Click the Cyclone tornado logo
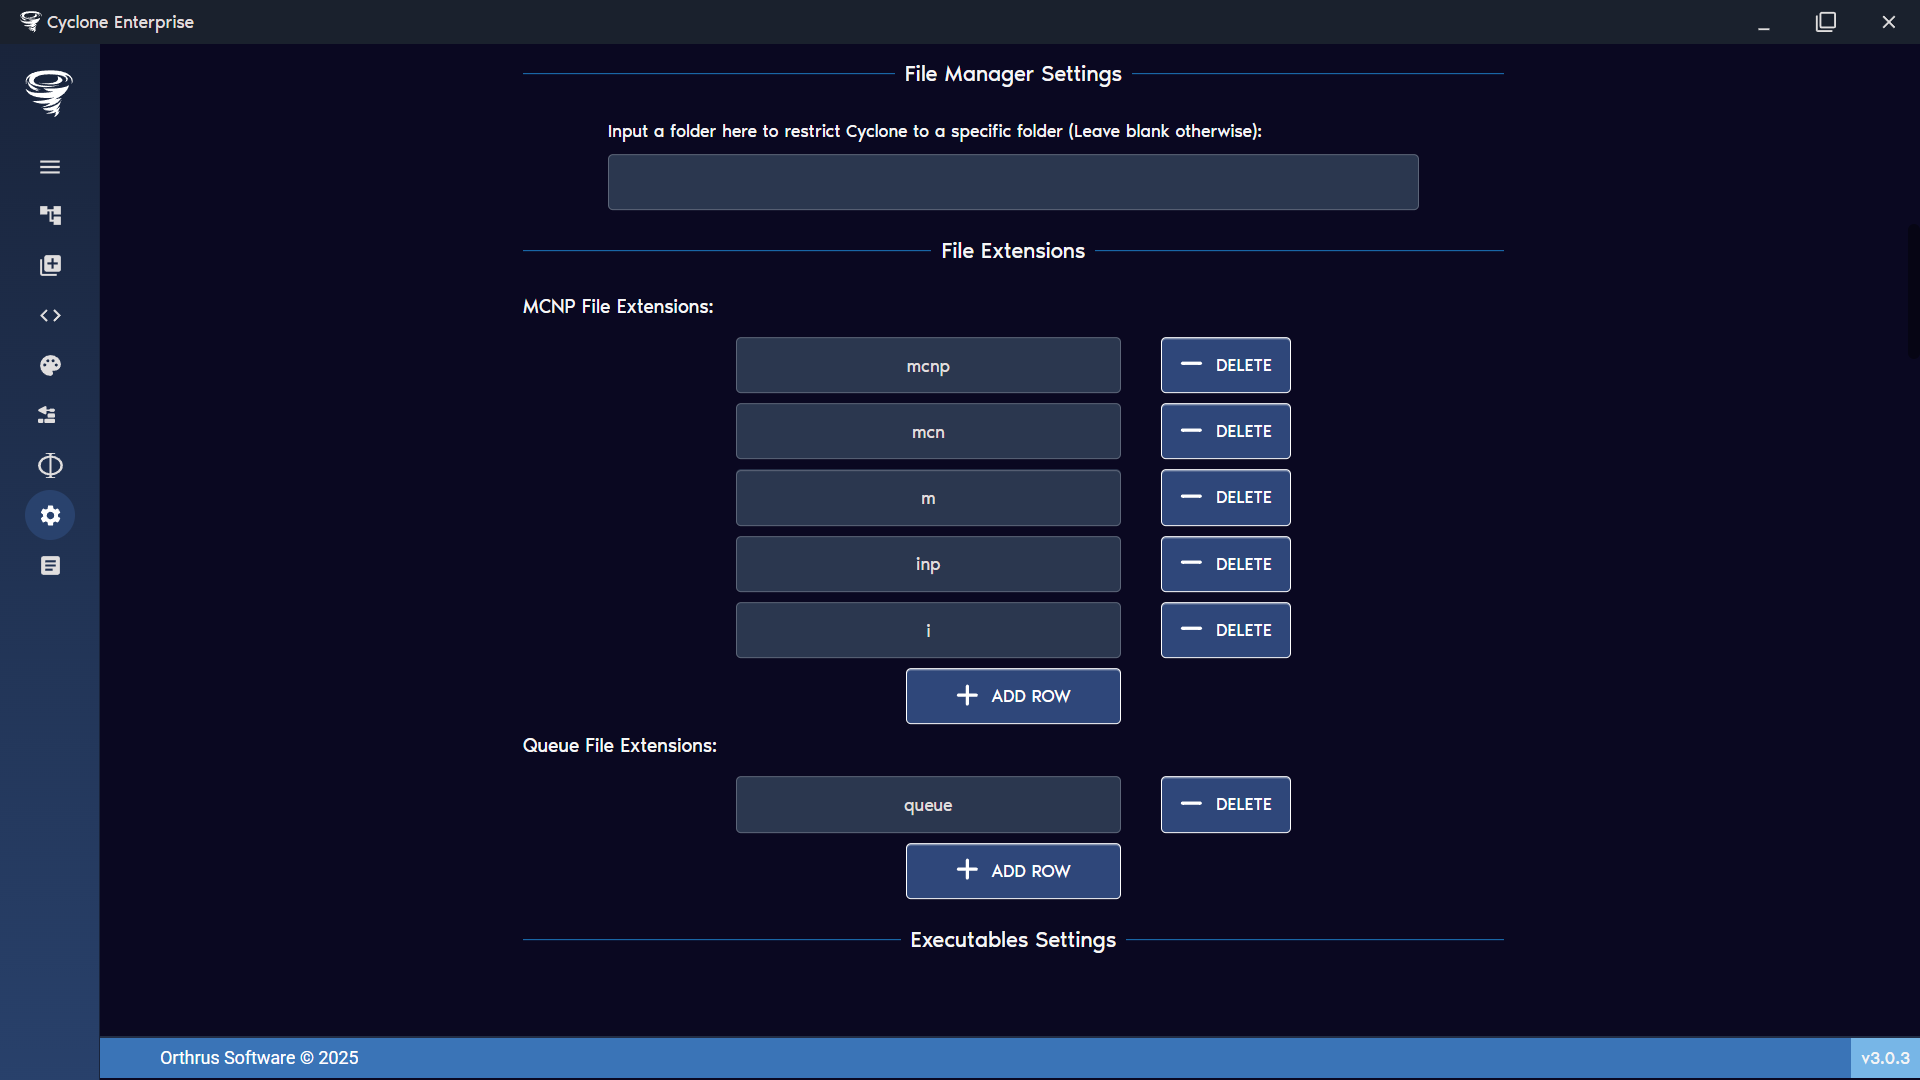 49,93
